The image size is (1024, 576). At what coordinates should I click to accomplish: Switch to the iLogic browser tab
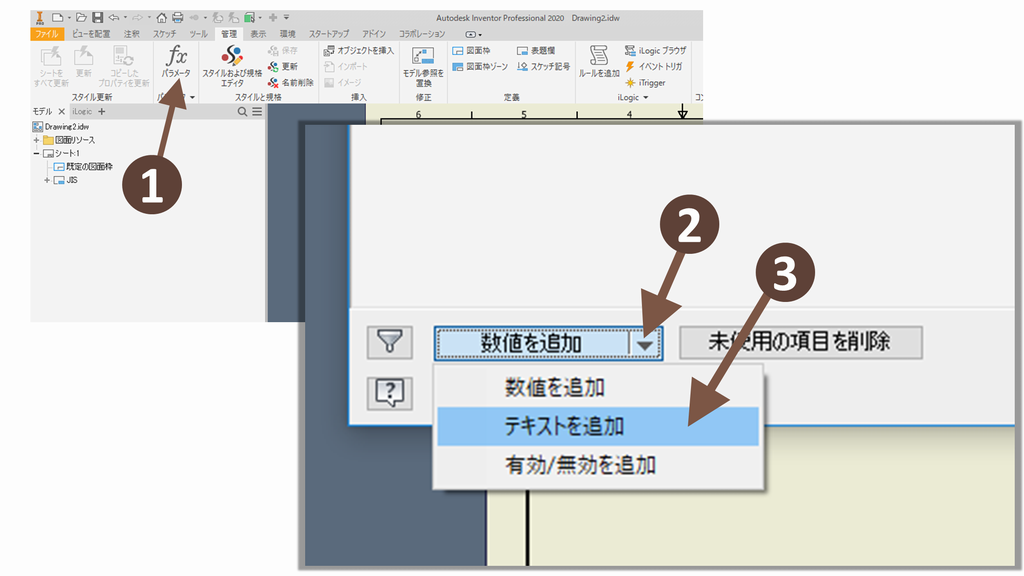tap(80, 112)
